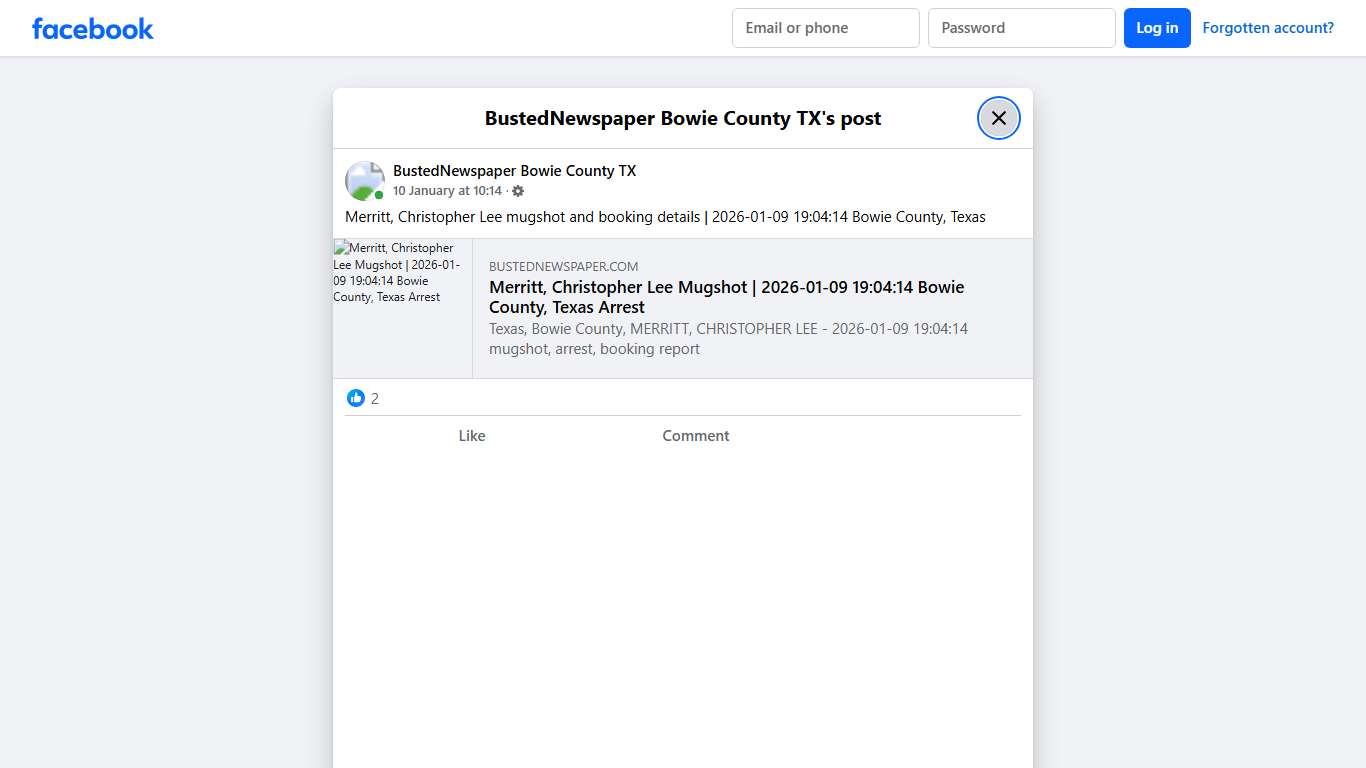Open the green online status dot on avatar

coord(379,195)
